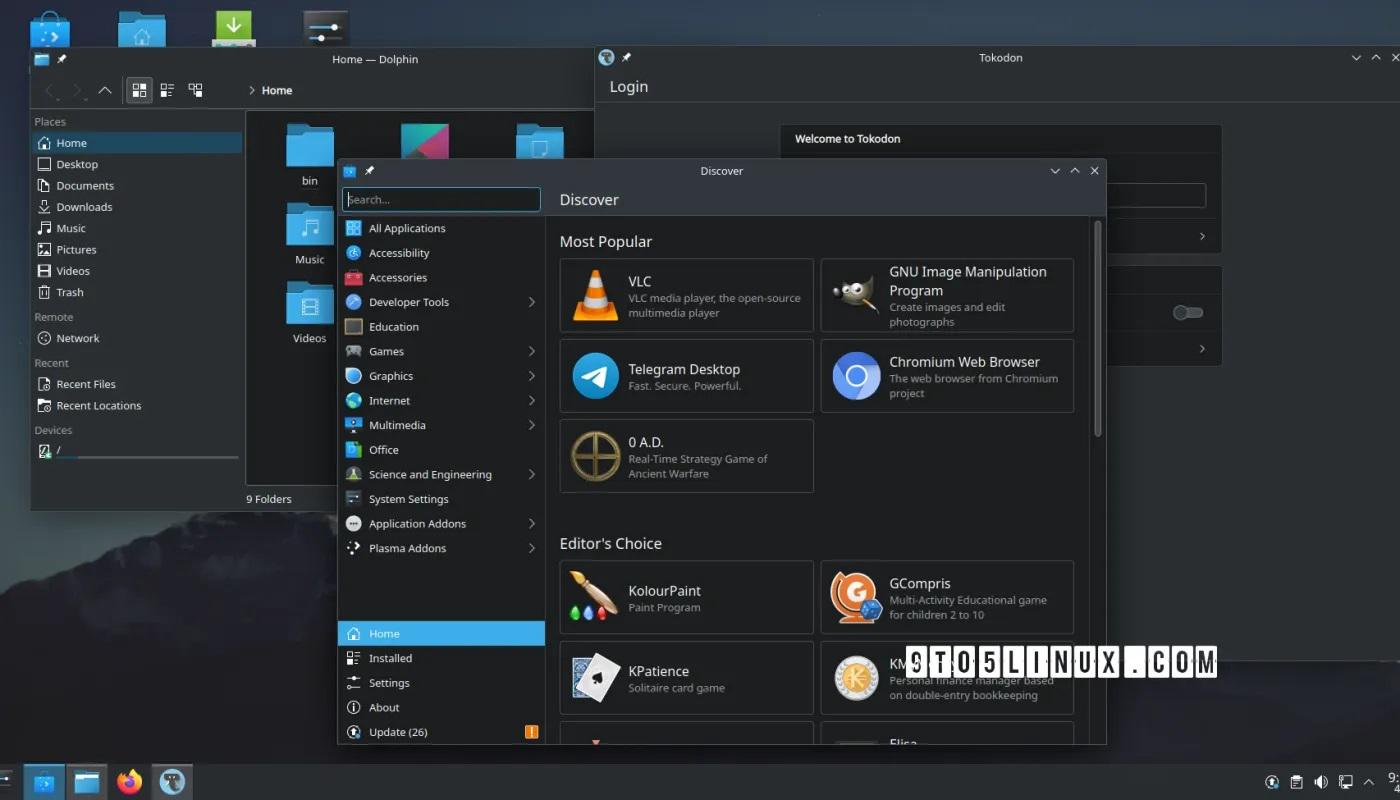
Task: Select KolourPaint in Editor's Choice
Action: 686,597
